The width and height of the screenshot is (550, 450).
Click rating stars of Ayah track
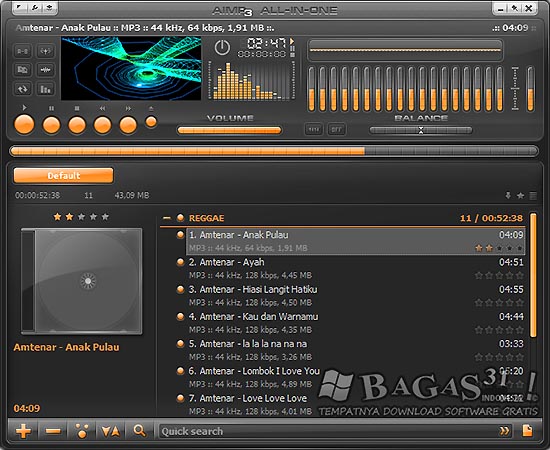pyautogui.click(x=499, y=276)
